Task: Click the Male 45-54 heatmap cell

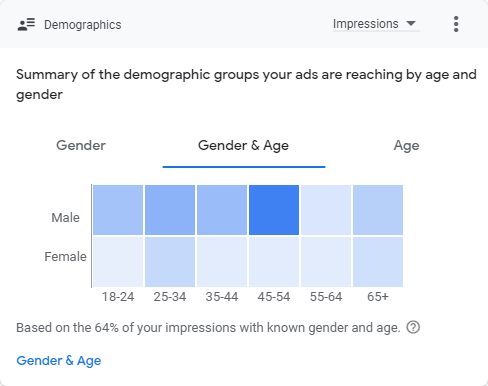Action: (x=274, y=210)
